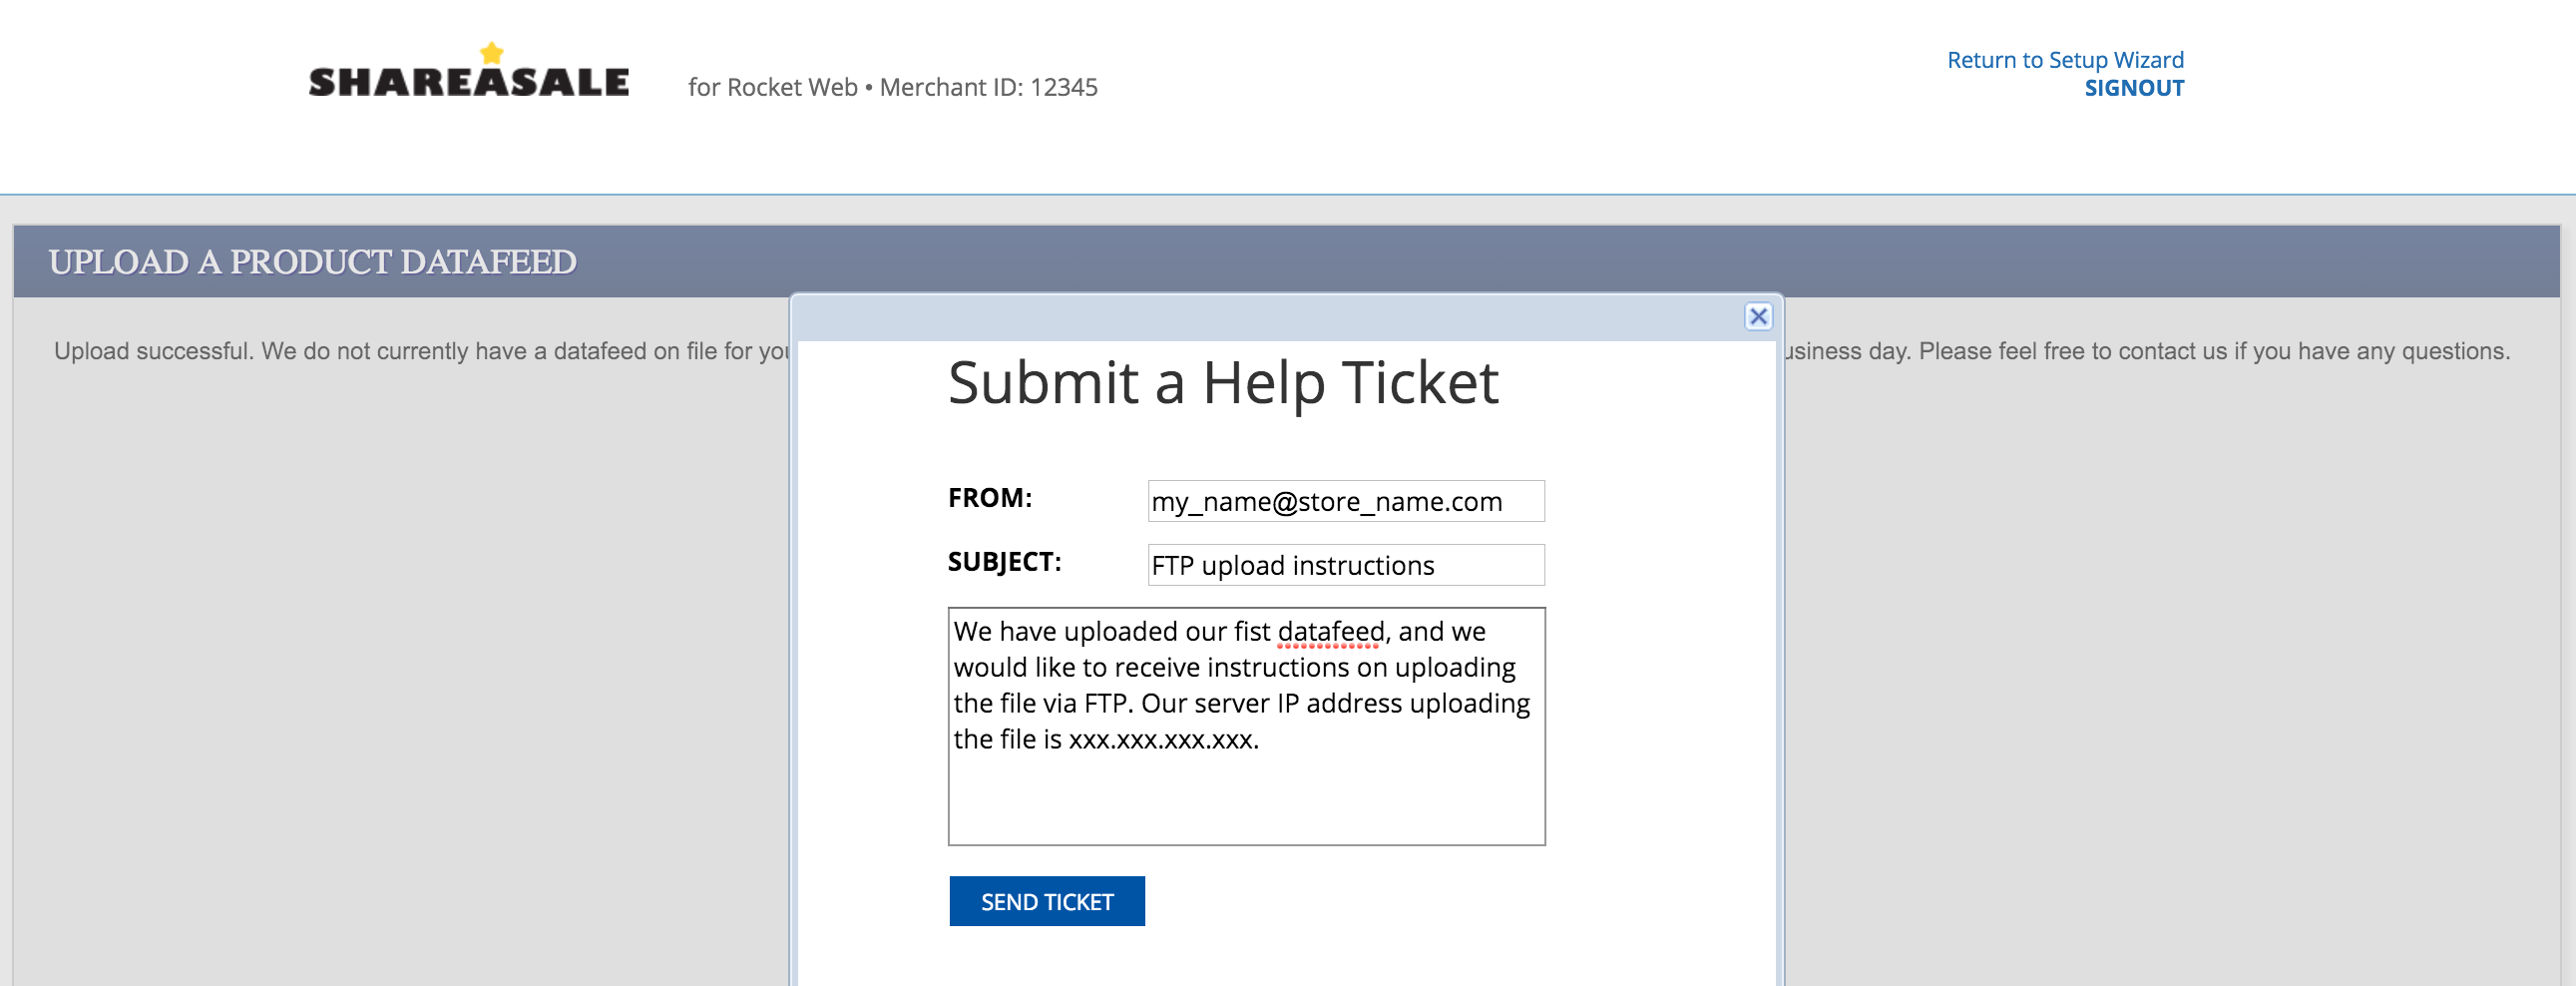Click the SUBJECT: label
This screenshot has width=2576, height=986.
coord(1004,562)
